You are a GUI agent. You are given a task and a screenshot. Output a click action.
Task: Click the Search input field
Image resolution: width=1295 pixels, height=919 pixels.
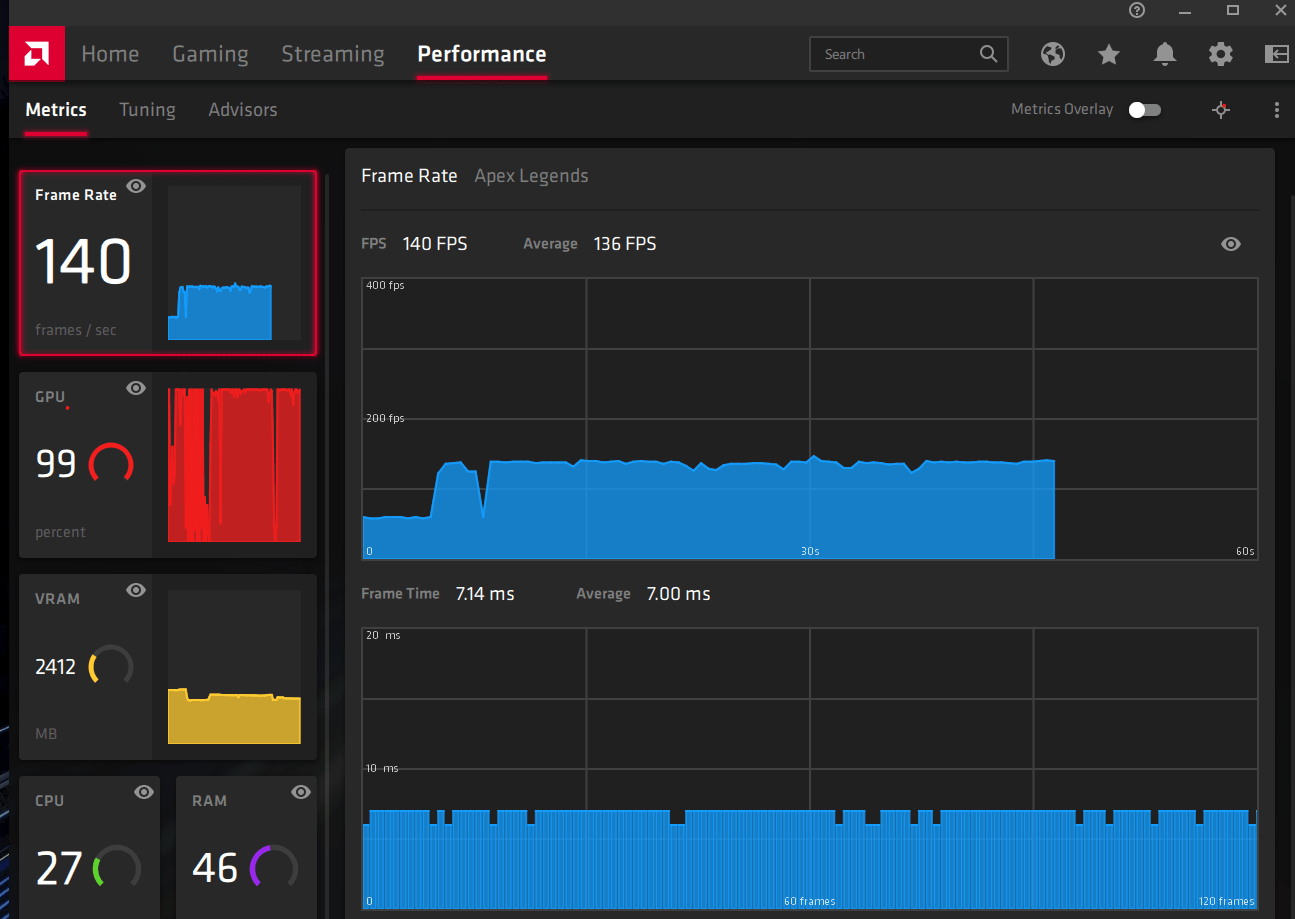pyautogui.click(x=908, y=54)
